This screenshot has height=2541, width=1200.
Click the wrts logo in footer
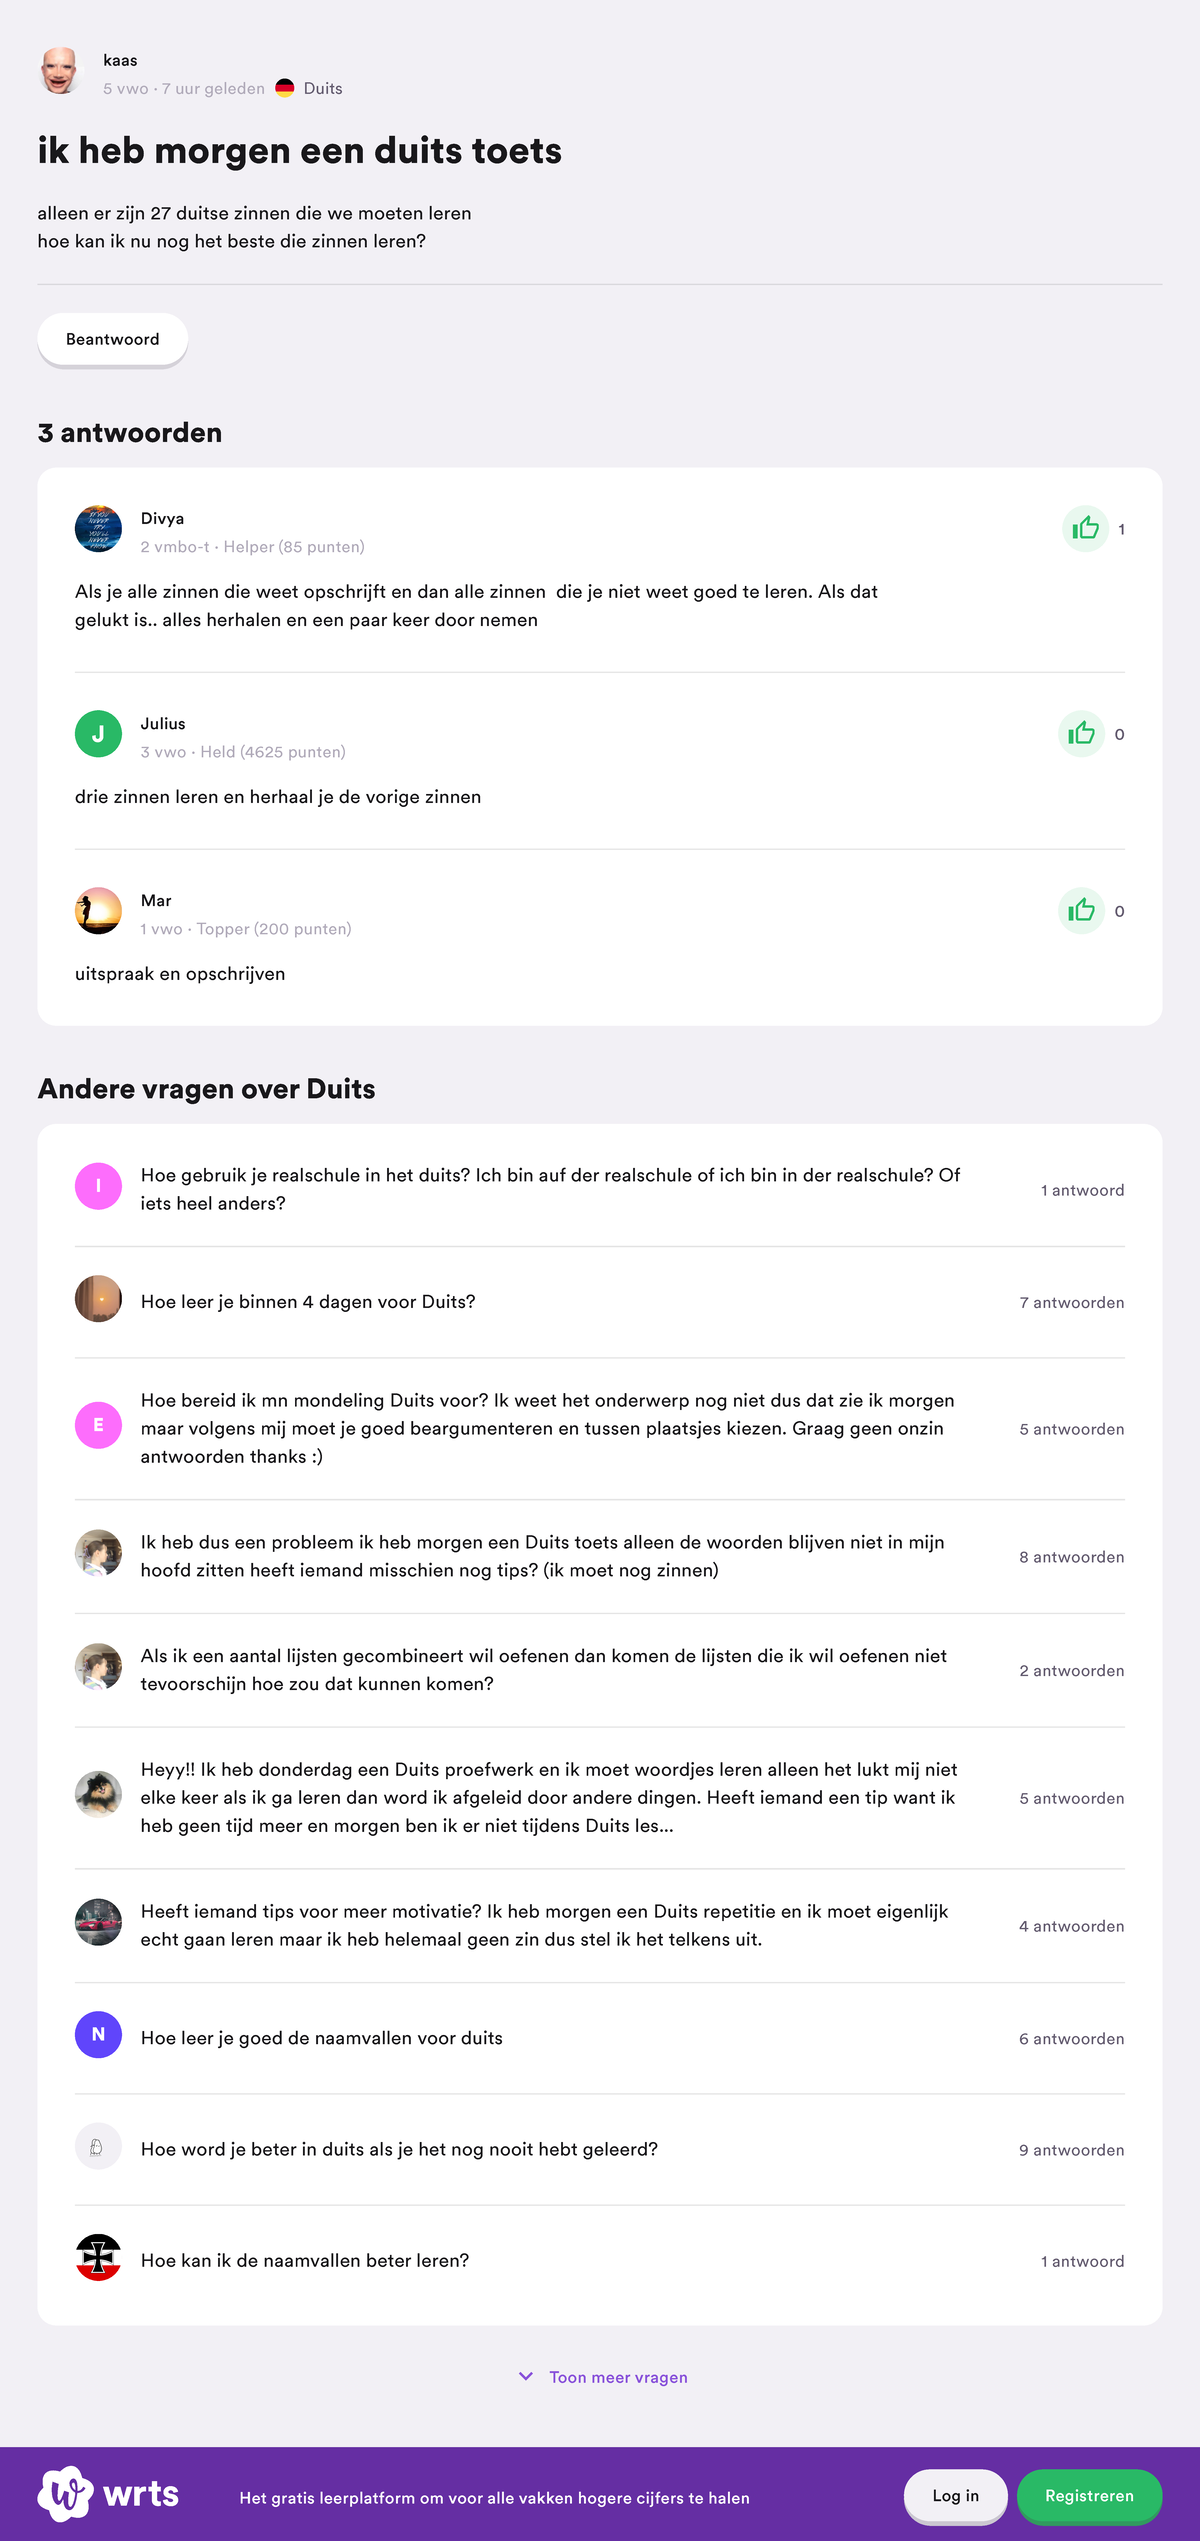coord(109,2494)
